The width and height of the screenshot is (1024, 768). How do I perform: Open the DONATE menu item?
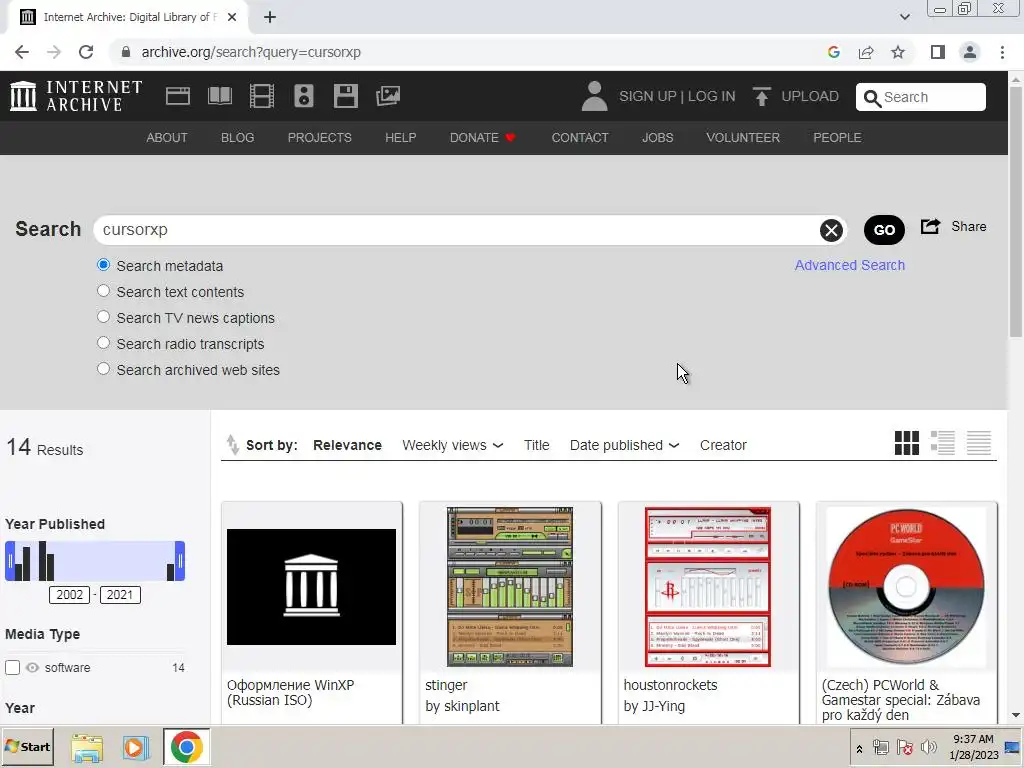click(x=483, y=138)
